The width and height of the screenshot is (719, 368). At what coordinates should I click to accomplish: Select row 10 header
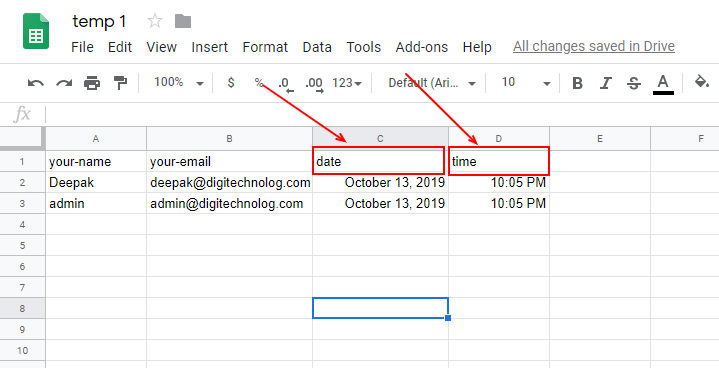[x=22, y=351]
